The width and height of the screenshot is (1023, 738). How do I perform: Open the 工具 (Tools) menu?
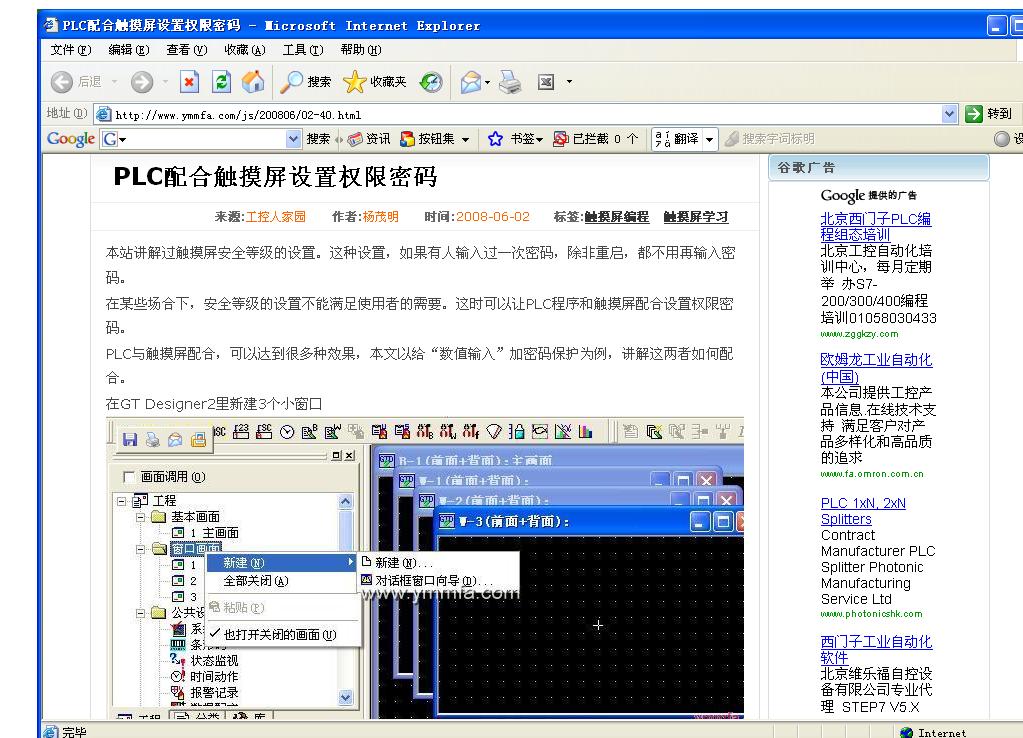[302, 50]
